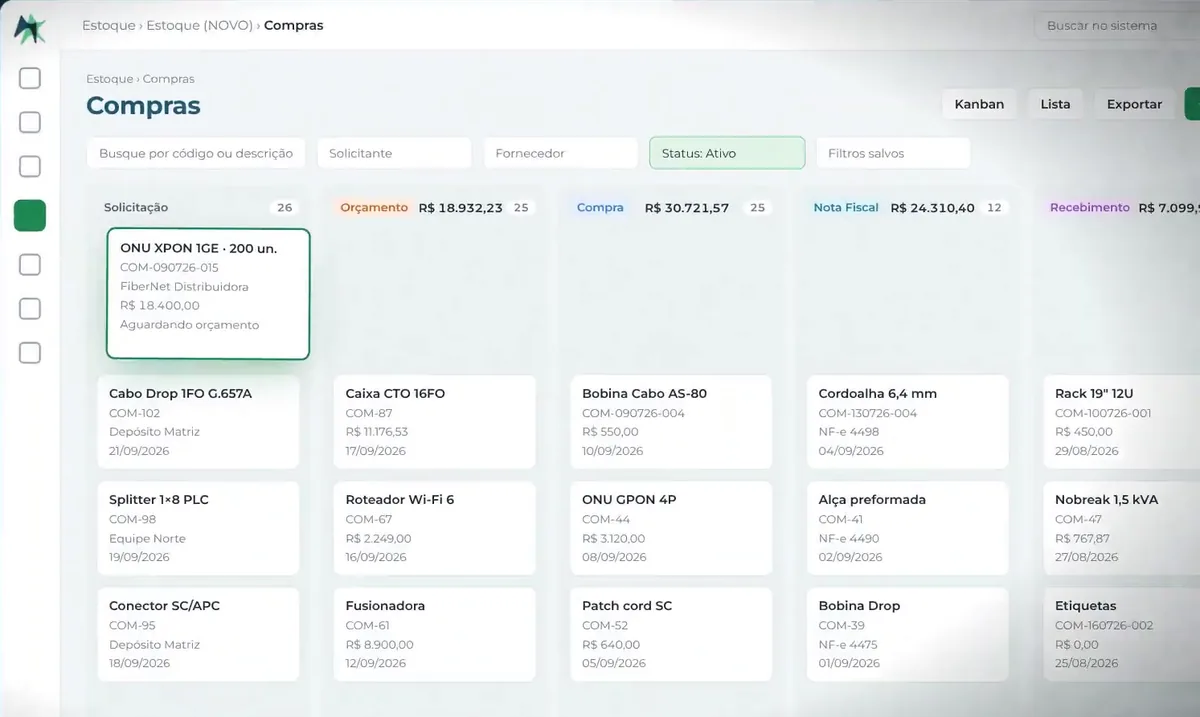Click Compras in the top breadcrumb
The image size is (1200, 717).
(x=294, y=25)
